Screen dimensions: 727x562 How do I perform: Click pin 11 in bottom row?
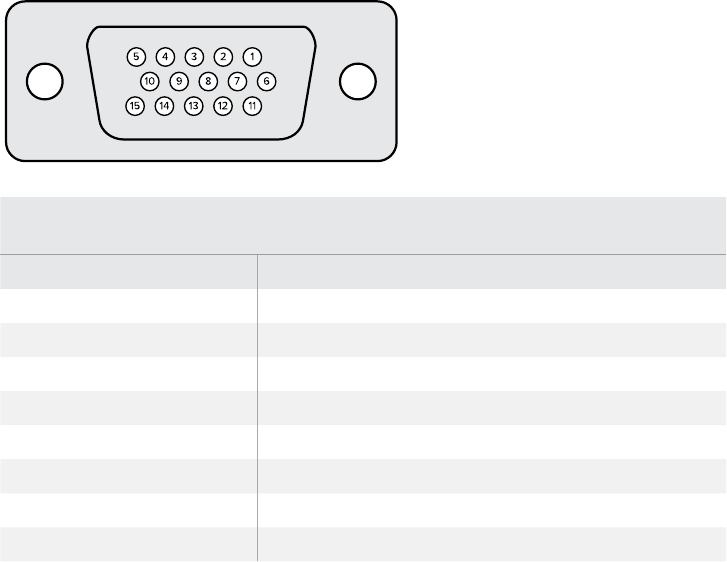click(252, 106)
